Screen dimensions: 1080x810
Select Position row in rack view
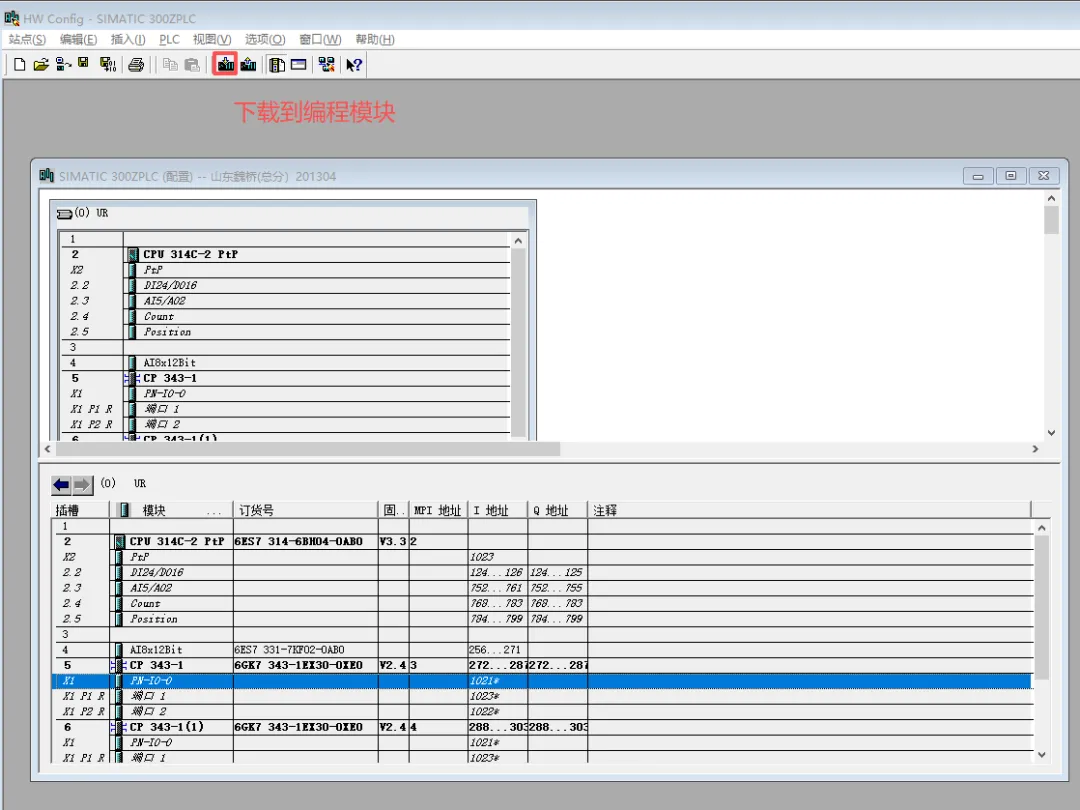tap(285, 332)
